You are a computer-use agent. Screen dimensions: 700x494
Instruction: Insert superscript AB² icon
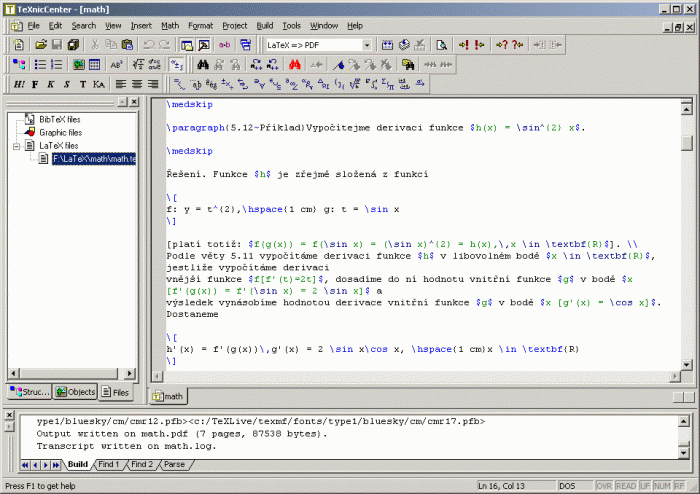117,65
